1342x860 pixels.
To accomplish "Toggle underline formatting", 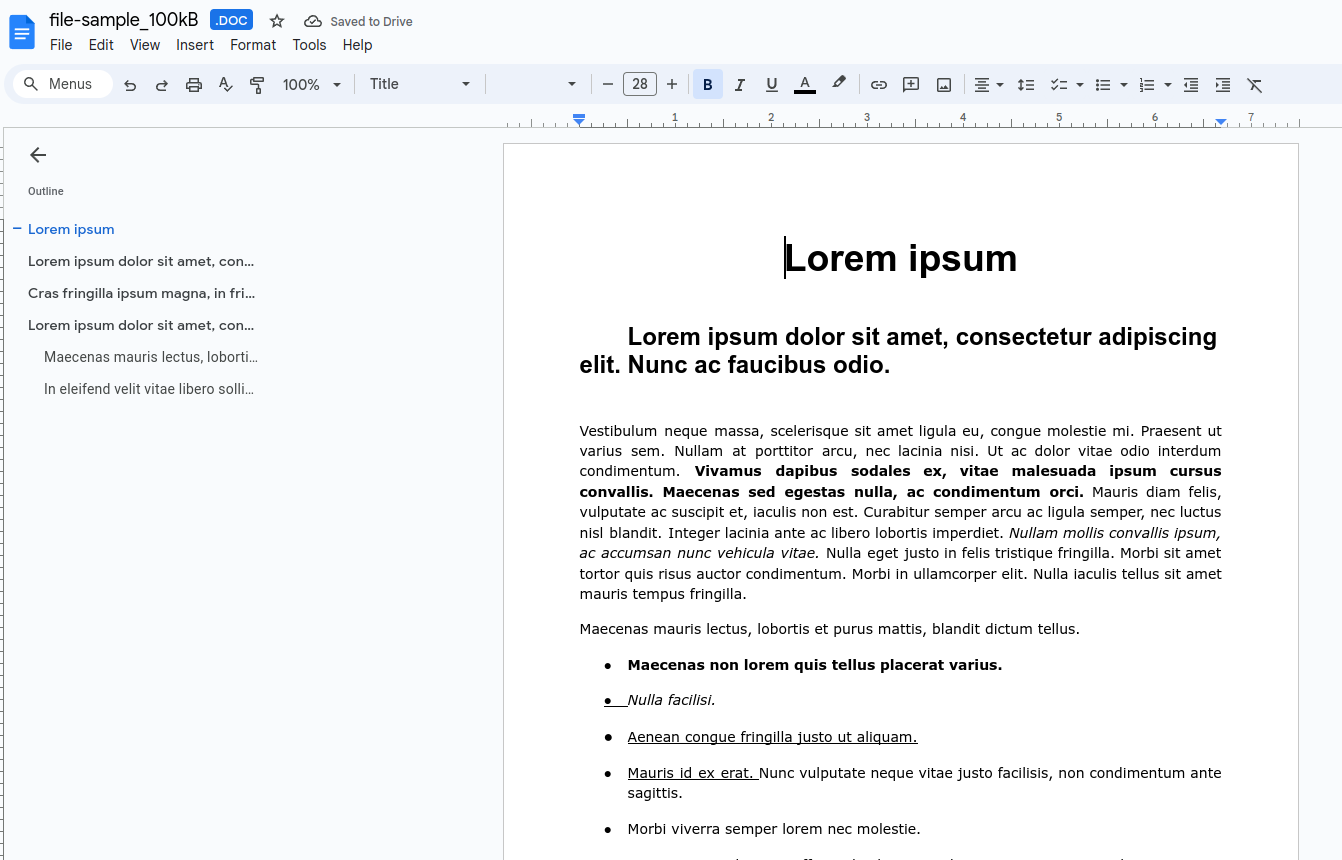I will 772,85.
